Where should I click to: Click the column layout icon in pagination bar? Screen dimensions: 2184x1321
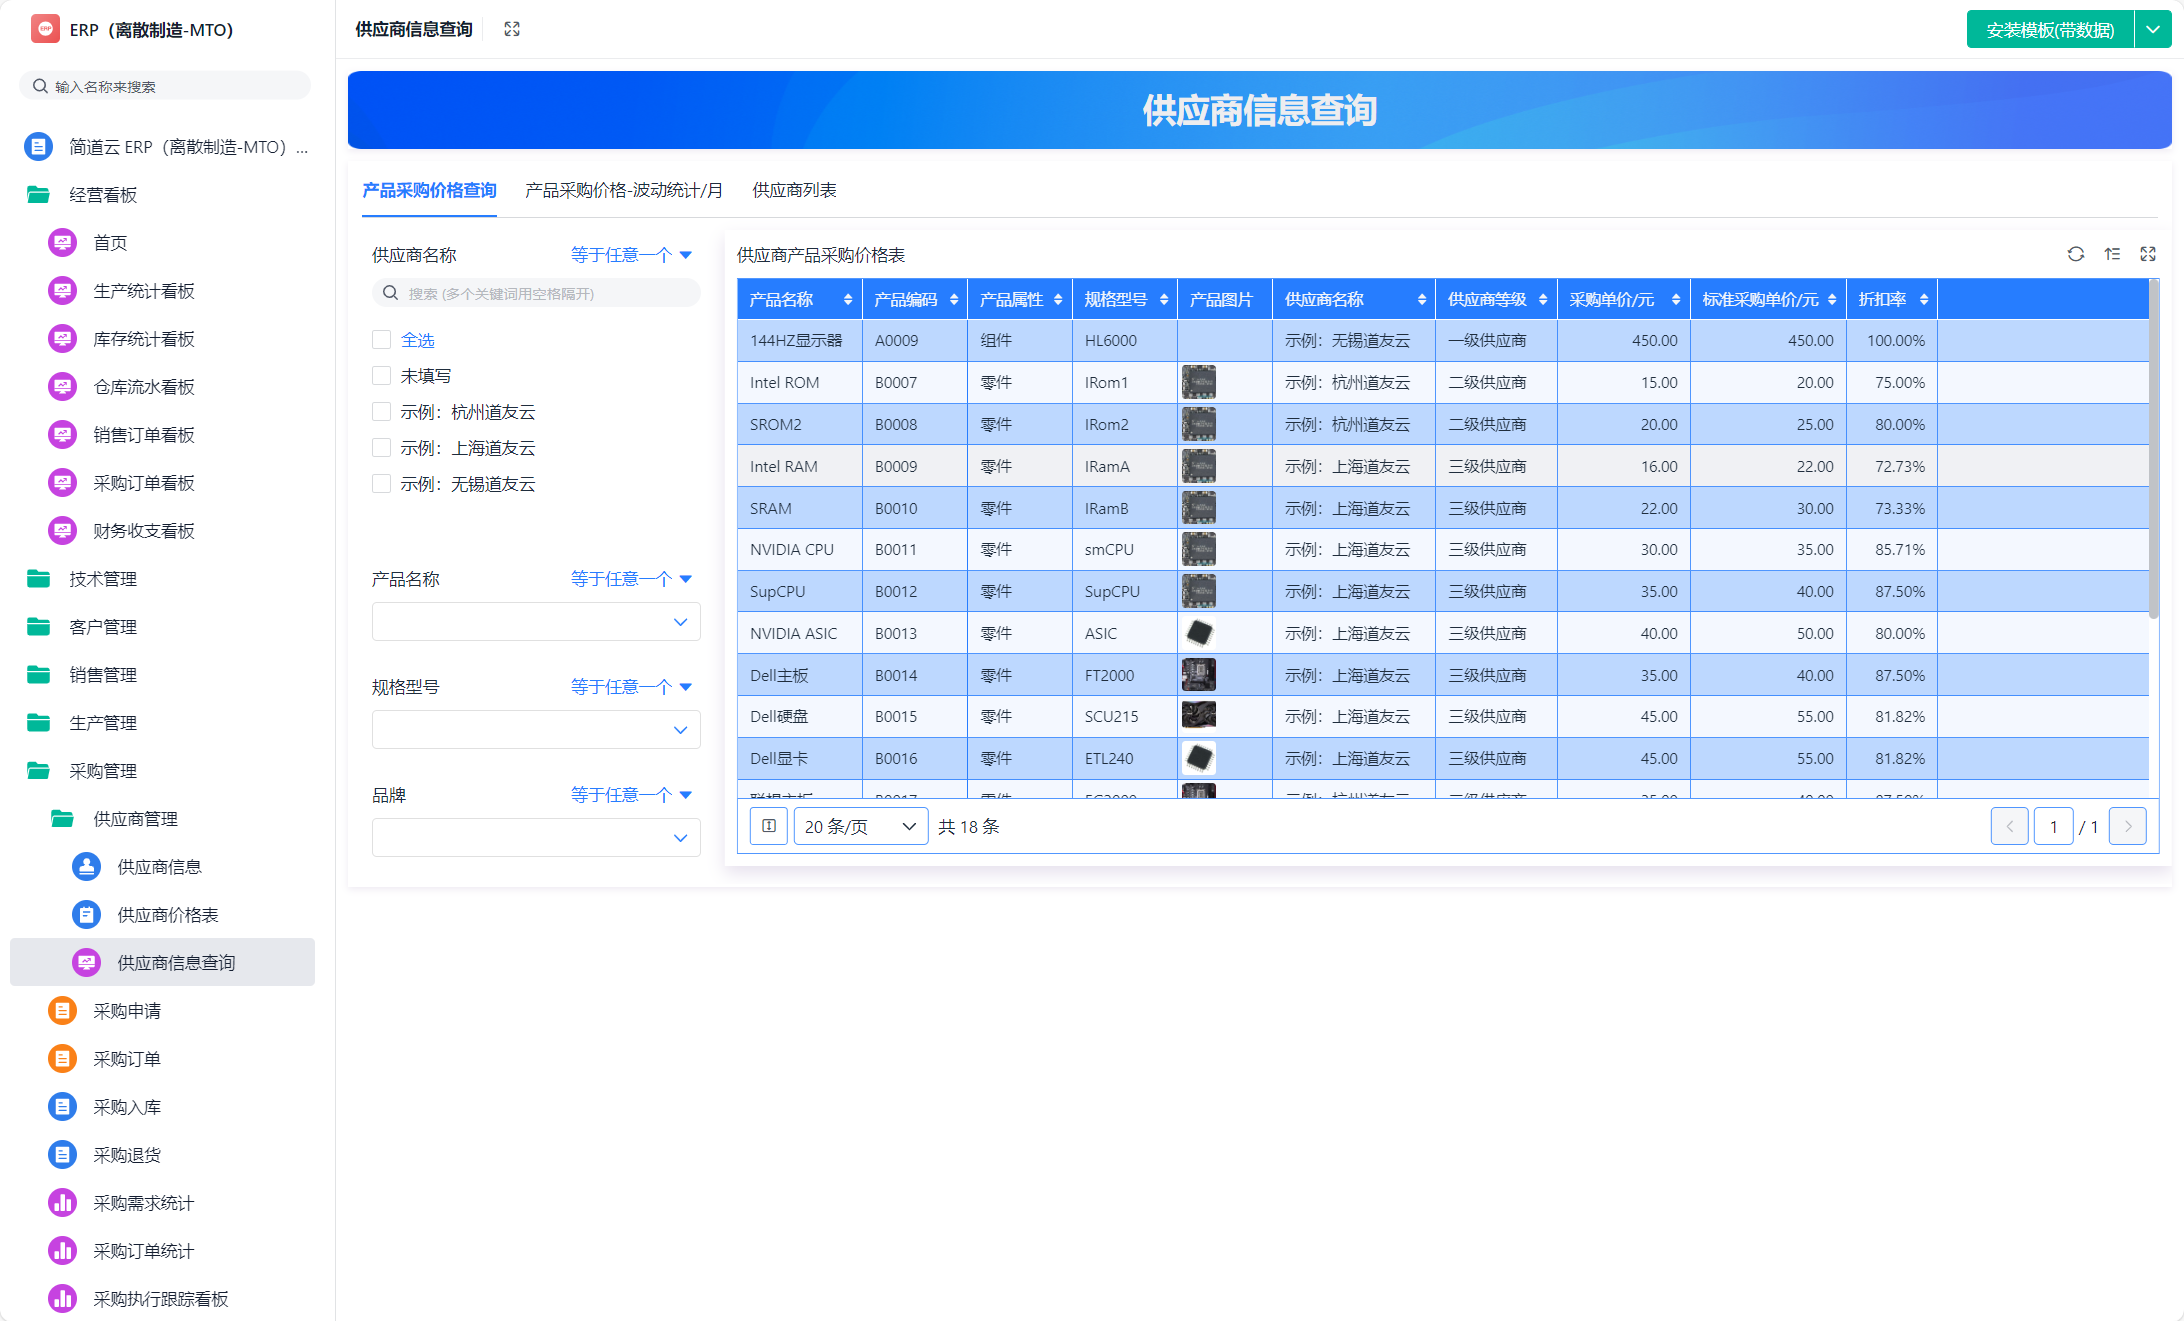coord(769,826)
